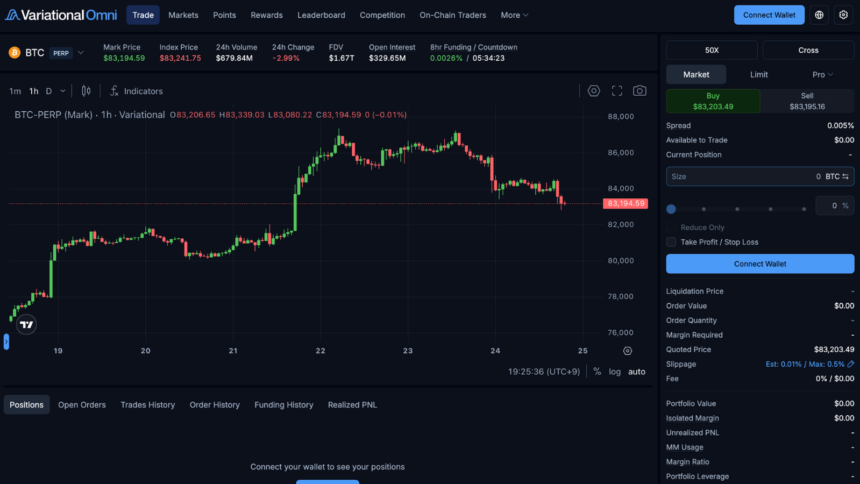Click Connect Wallet in the top bar

point(769,15)
